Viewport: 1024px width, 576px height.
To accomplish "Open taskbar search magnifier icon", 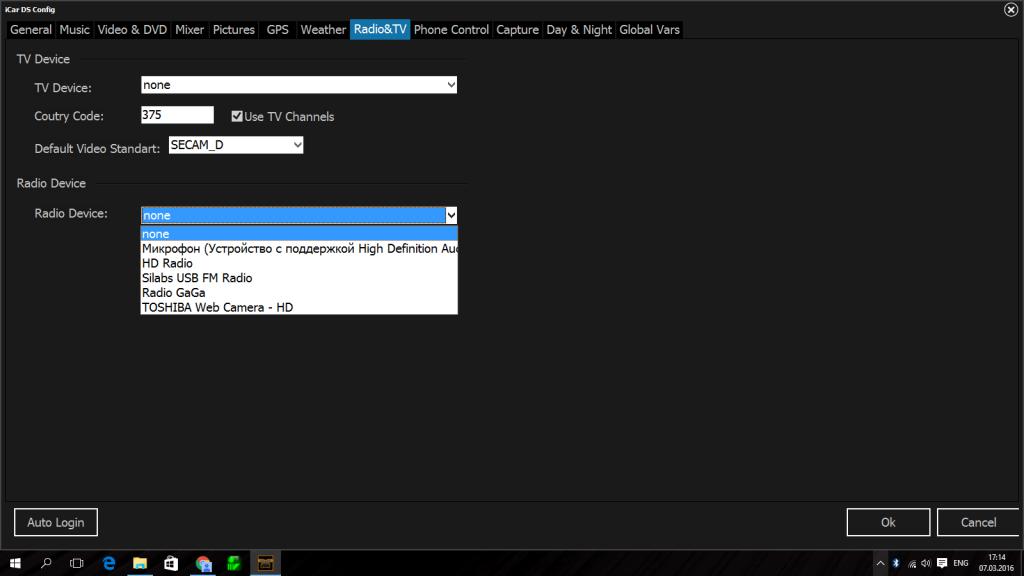I will pos(46,563).
